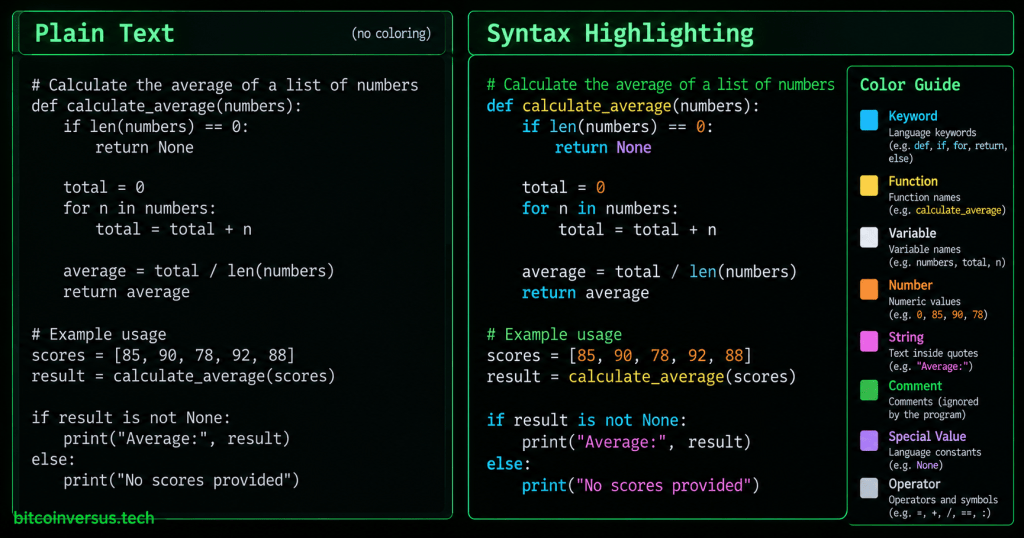Click the grey Operator color swatch
Screen dimensions: 1024x538
[869, 488]
